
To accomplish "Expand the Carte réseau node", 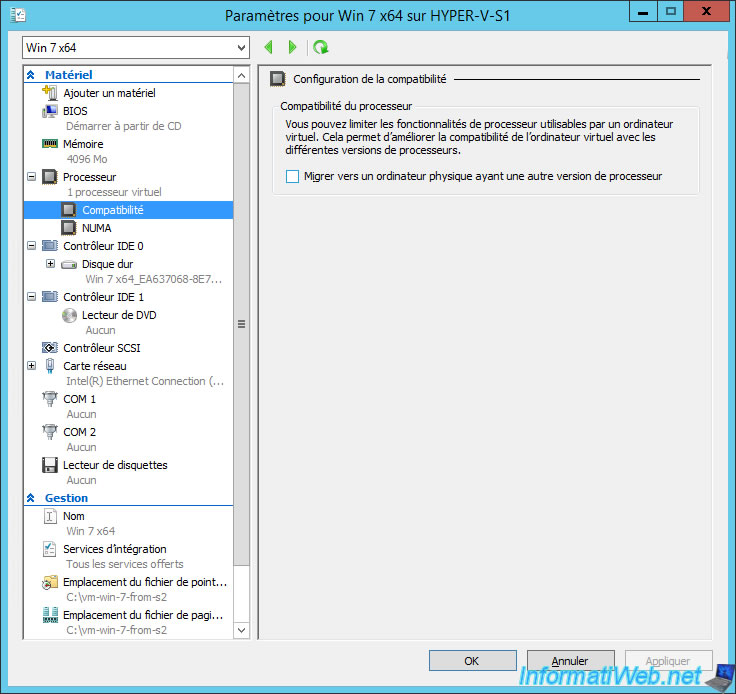I will click(x=31, y=366).
